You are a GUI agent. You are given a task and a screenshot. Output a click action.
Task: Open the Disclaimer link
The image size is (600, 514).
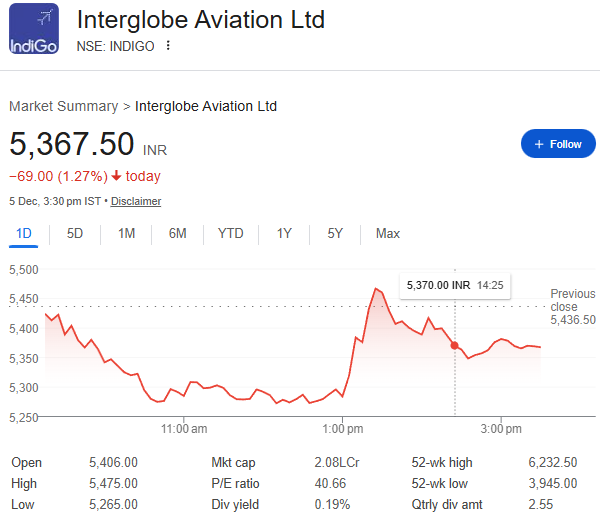(x=136, y=201)
